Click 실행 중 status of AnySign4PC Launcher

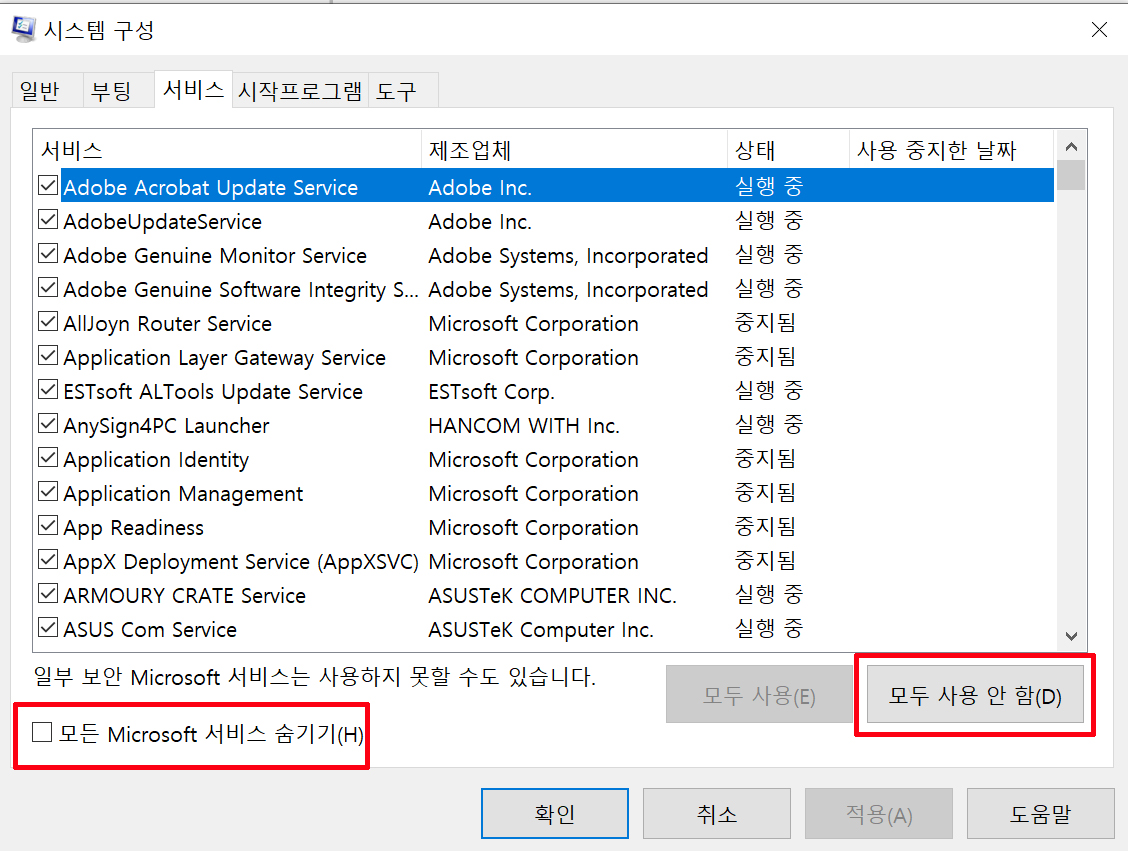coord(768,424)
